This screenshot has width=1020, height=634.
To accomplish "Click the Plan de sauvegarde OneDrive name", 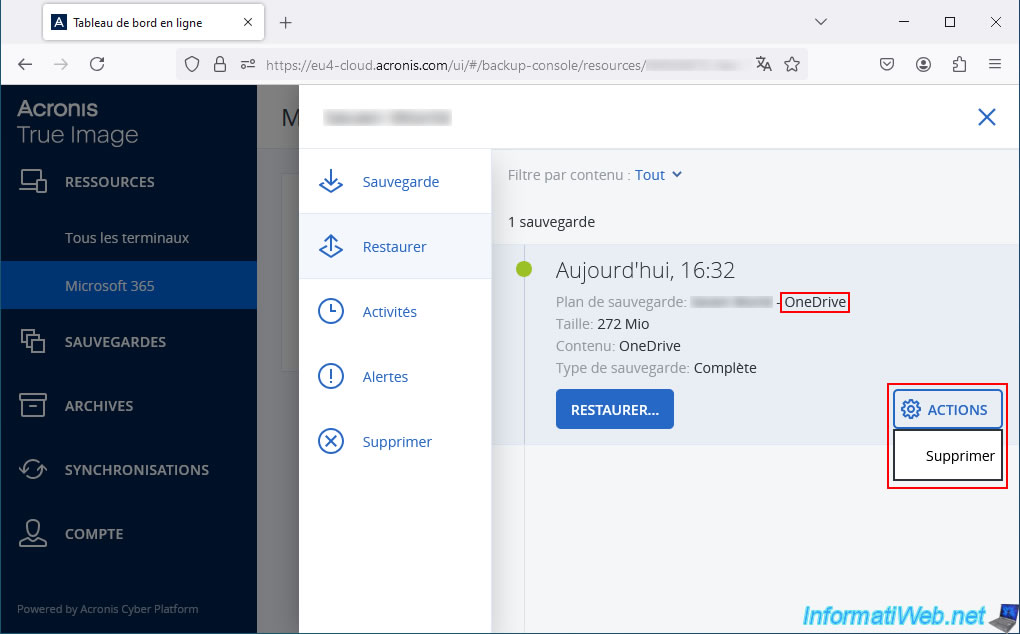I will 815,302.
